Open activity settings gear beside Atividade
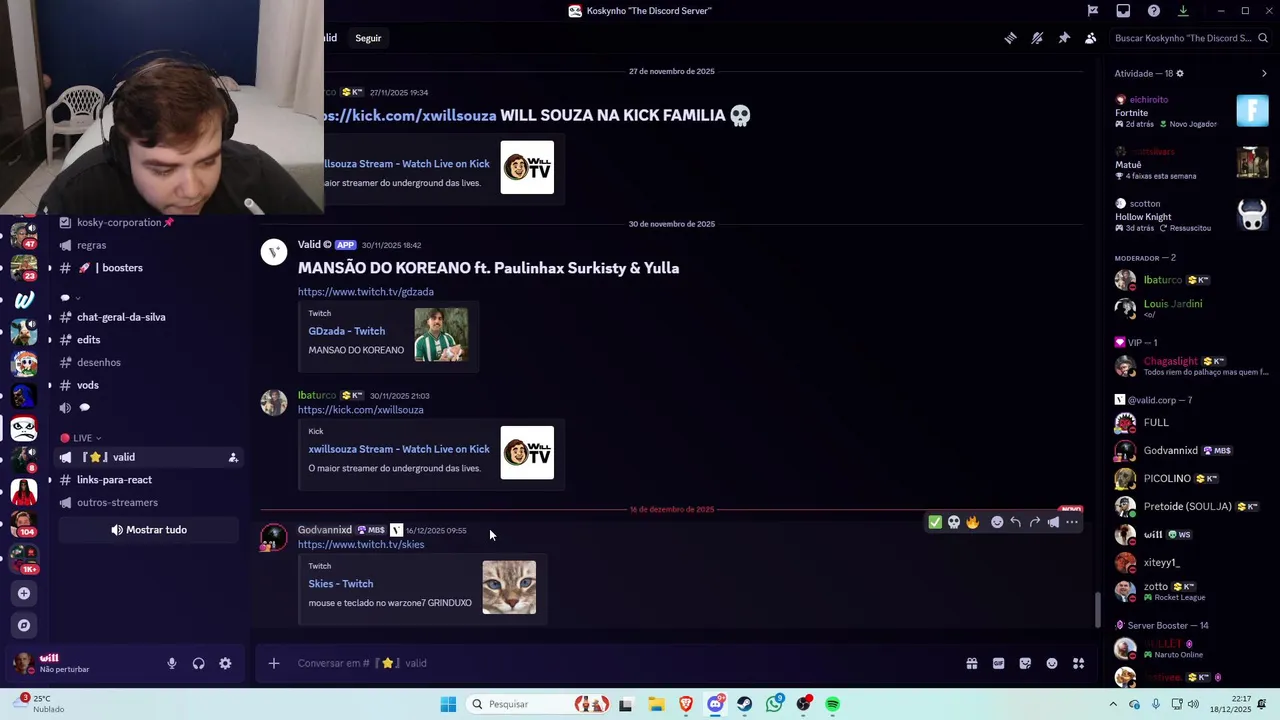1280x720 pixels. click(1180, 73)
